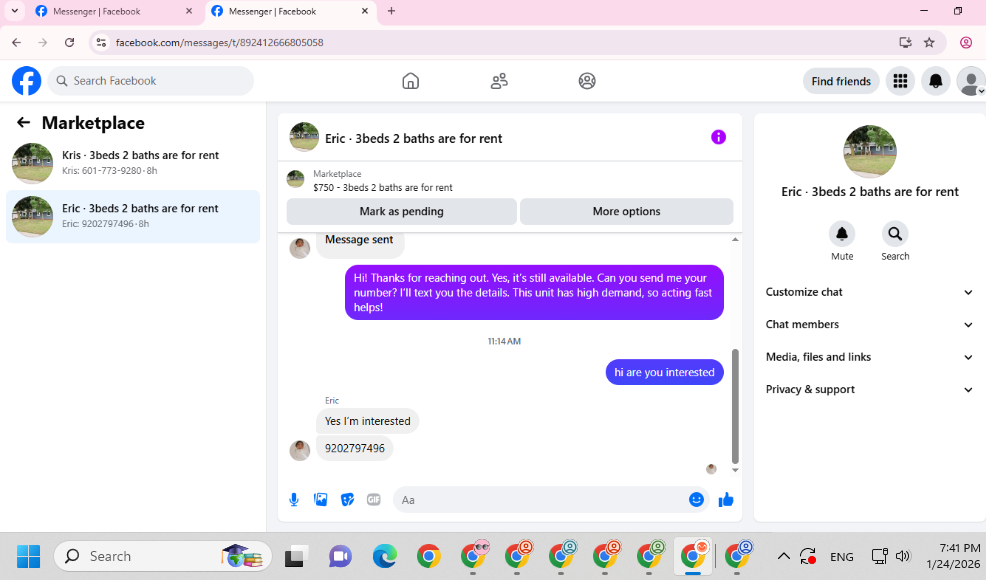Reload the page with the refresh icon
986x580 pixels.
tap(70, 43)
